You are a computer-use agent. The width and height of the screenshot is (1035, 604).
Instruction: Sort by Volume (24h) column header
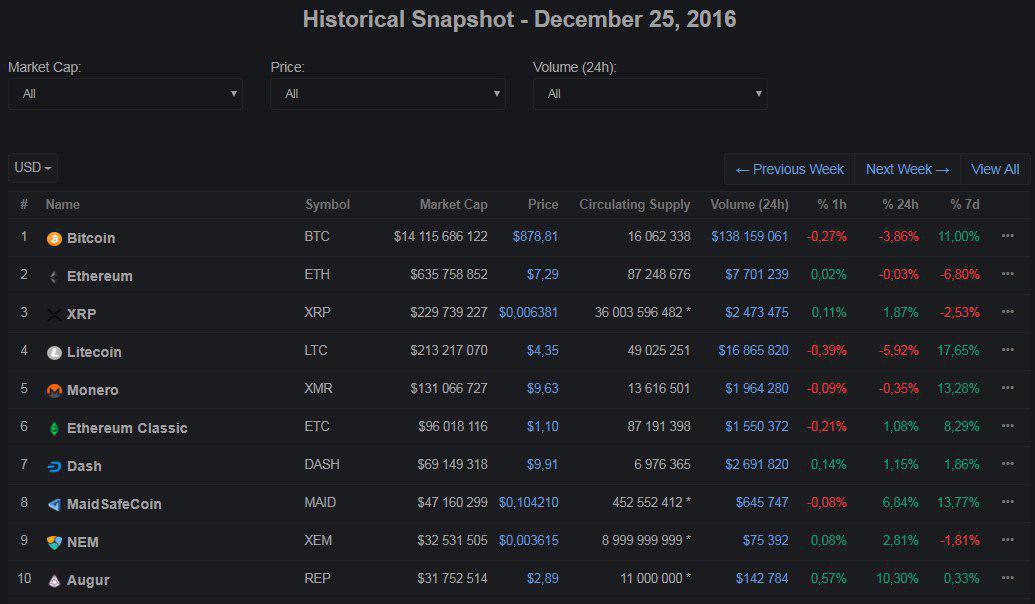tap(749, 205)
